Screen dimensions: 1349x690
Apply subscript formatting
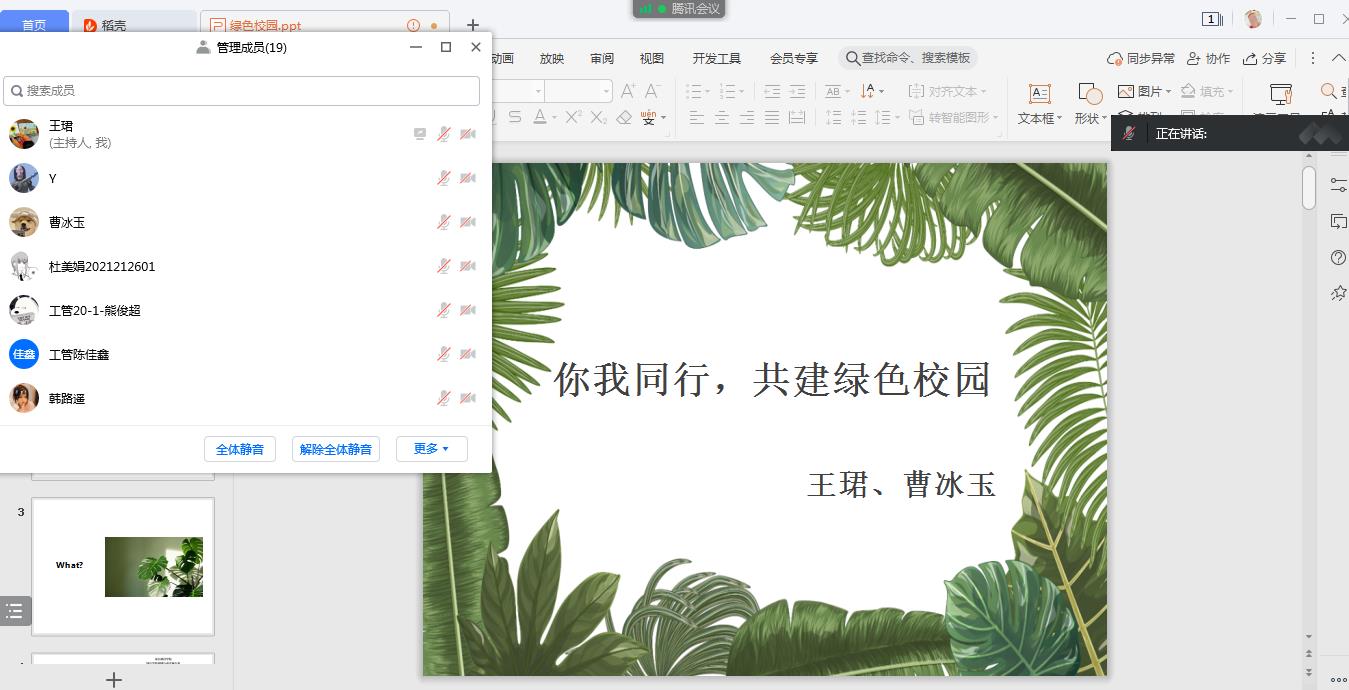pos(598,117)
